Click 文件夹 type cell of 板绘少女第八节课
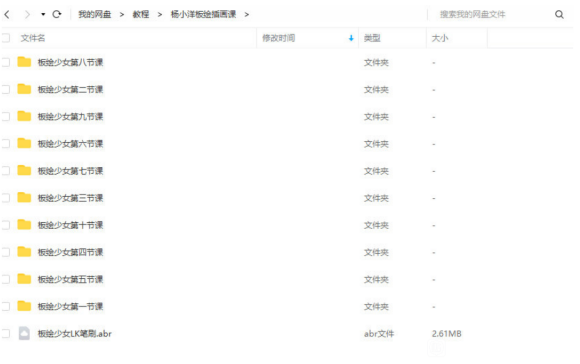This screenshot has height=364, width=580. (376, 63)
